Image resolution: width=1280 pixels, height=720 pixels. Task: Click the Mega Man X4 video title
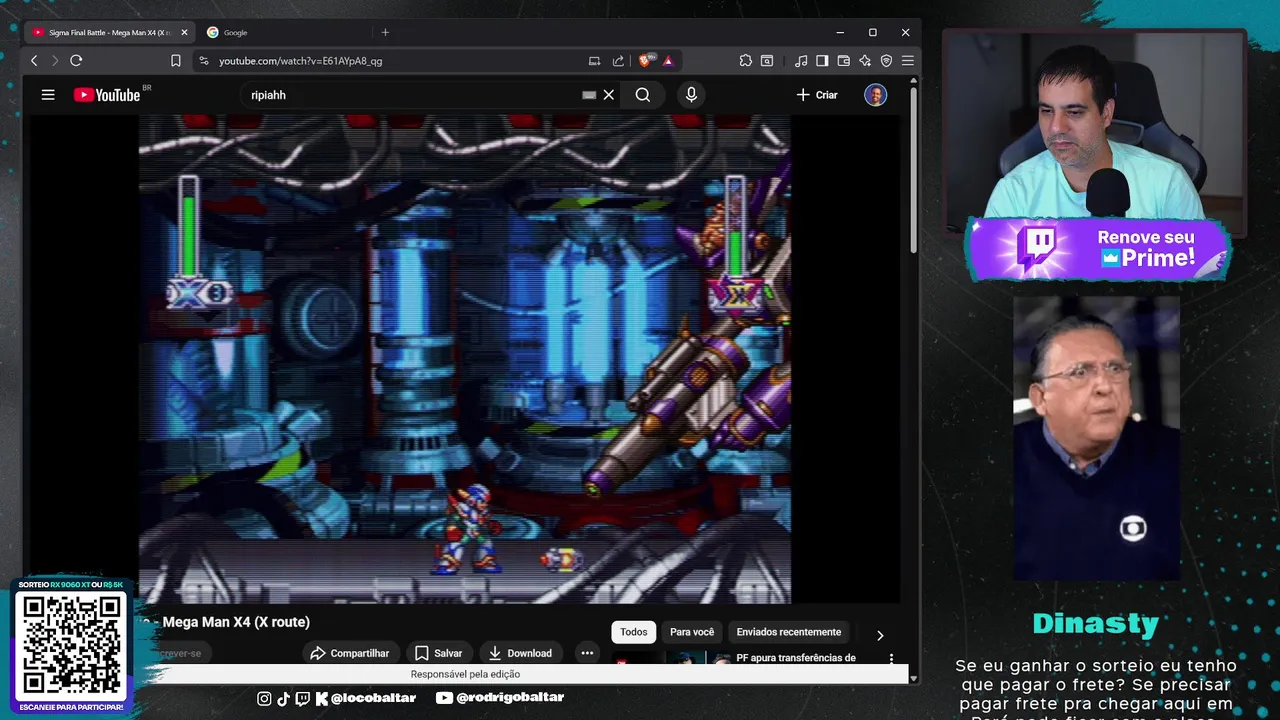click(236, 622)
